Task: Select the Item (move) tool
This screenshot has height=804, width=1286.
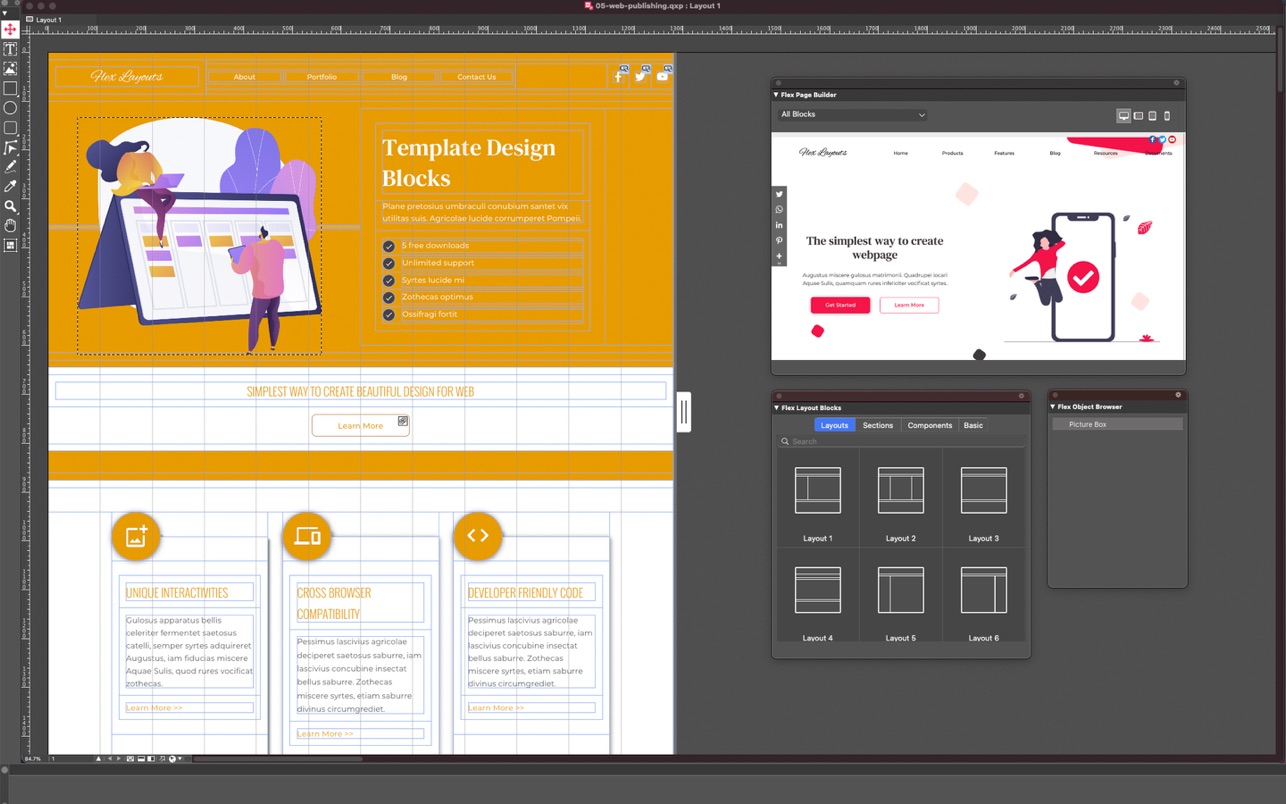Action: click(x=10, y=30)
